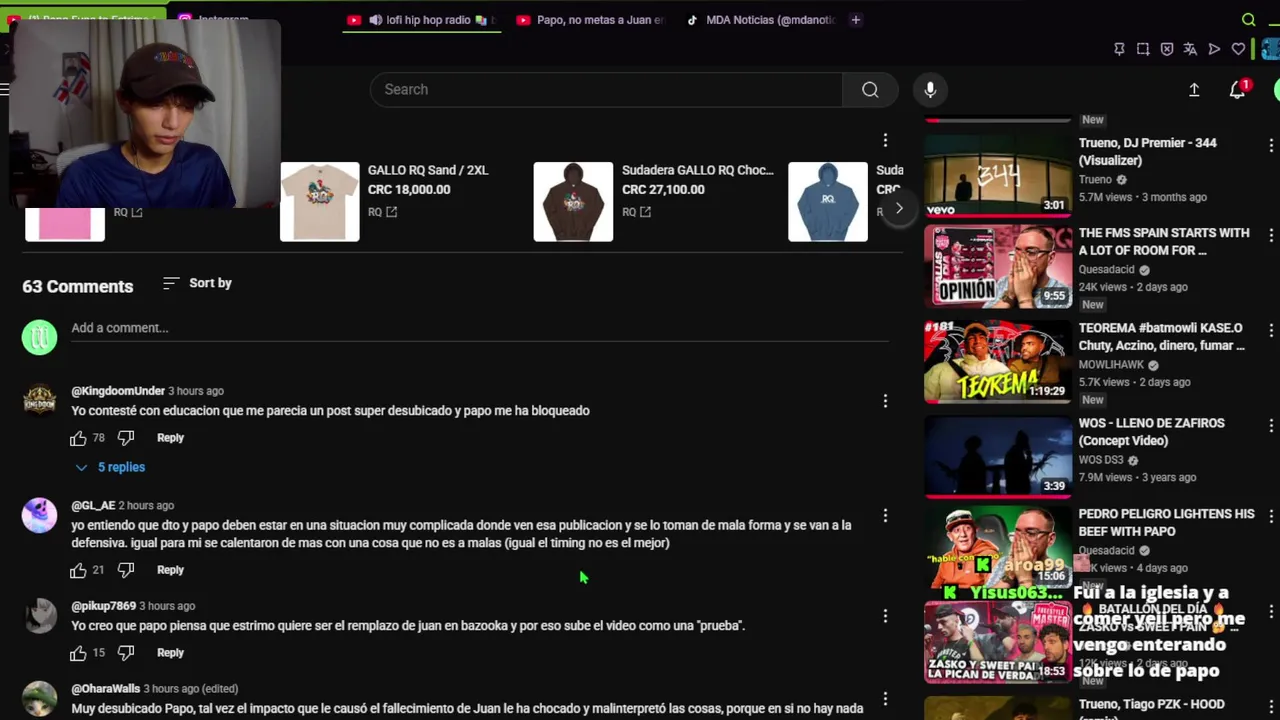Screen dimensions: 1280x720
Task: Open Sort by comments dropdown
Action: 197,283
